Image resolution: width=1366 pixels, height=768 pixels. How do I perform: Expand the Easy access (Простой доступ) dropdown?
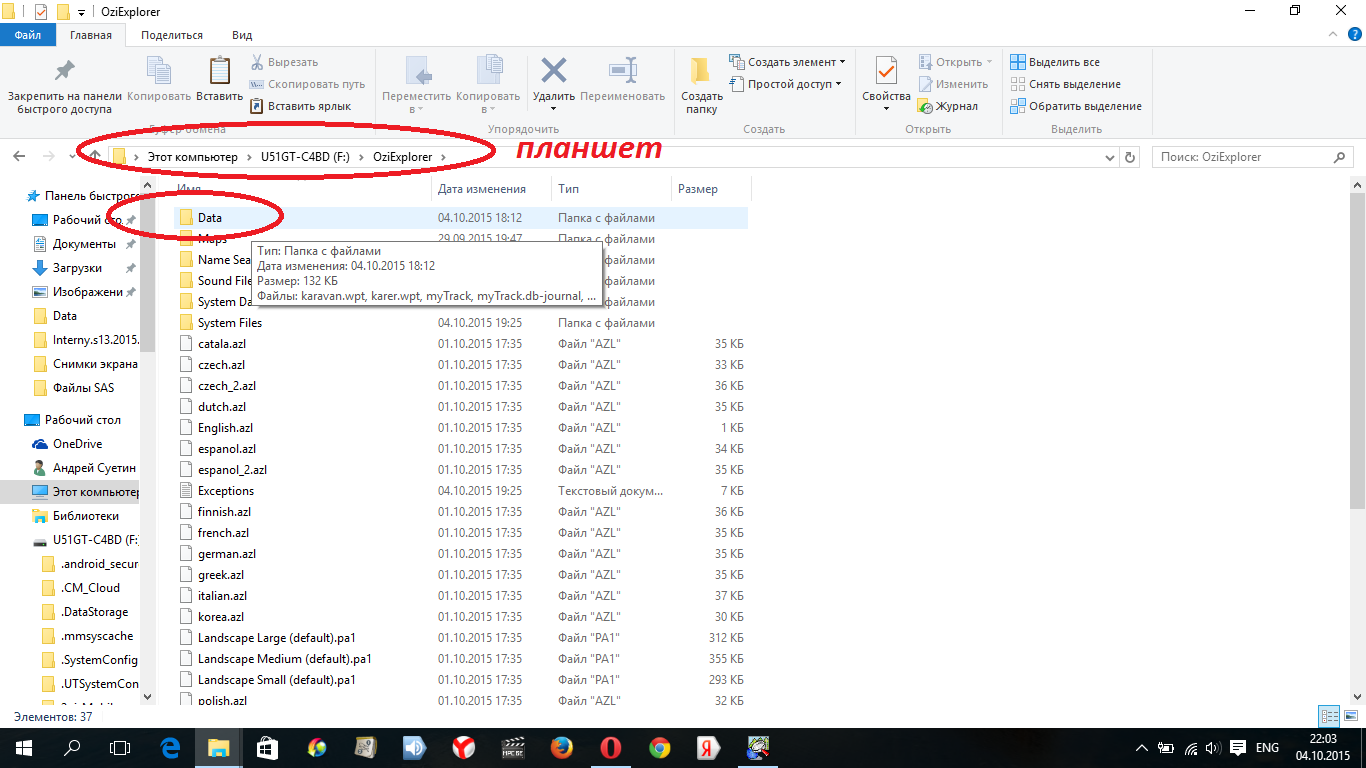click(x=787, y=84)
